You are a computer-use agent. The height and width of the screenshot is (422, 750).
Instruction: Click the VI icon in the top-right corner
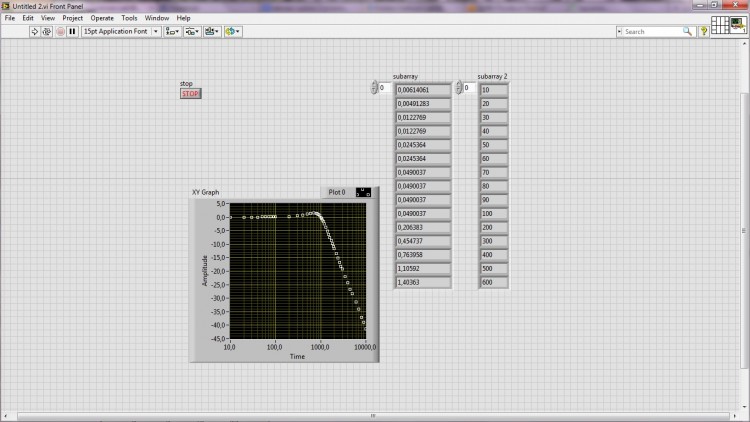(x=738, y=25)
